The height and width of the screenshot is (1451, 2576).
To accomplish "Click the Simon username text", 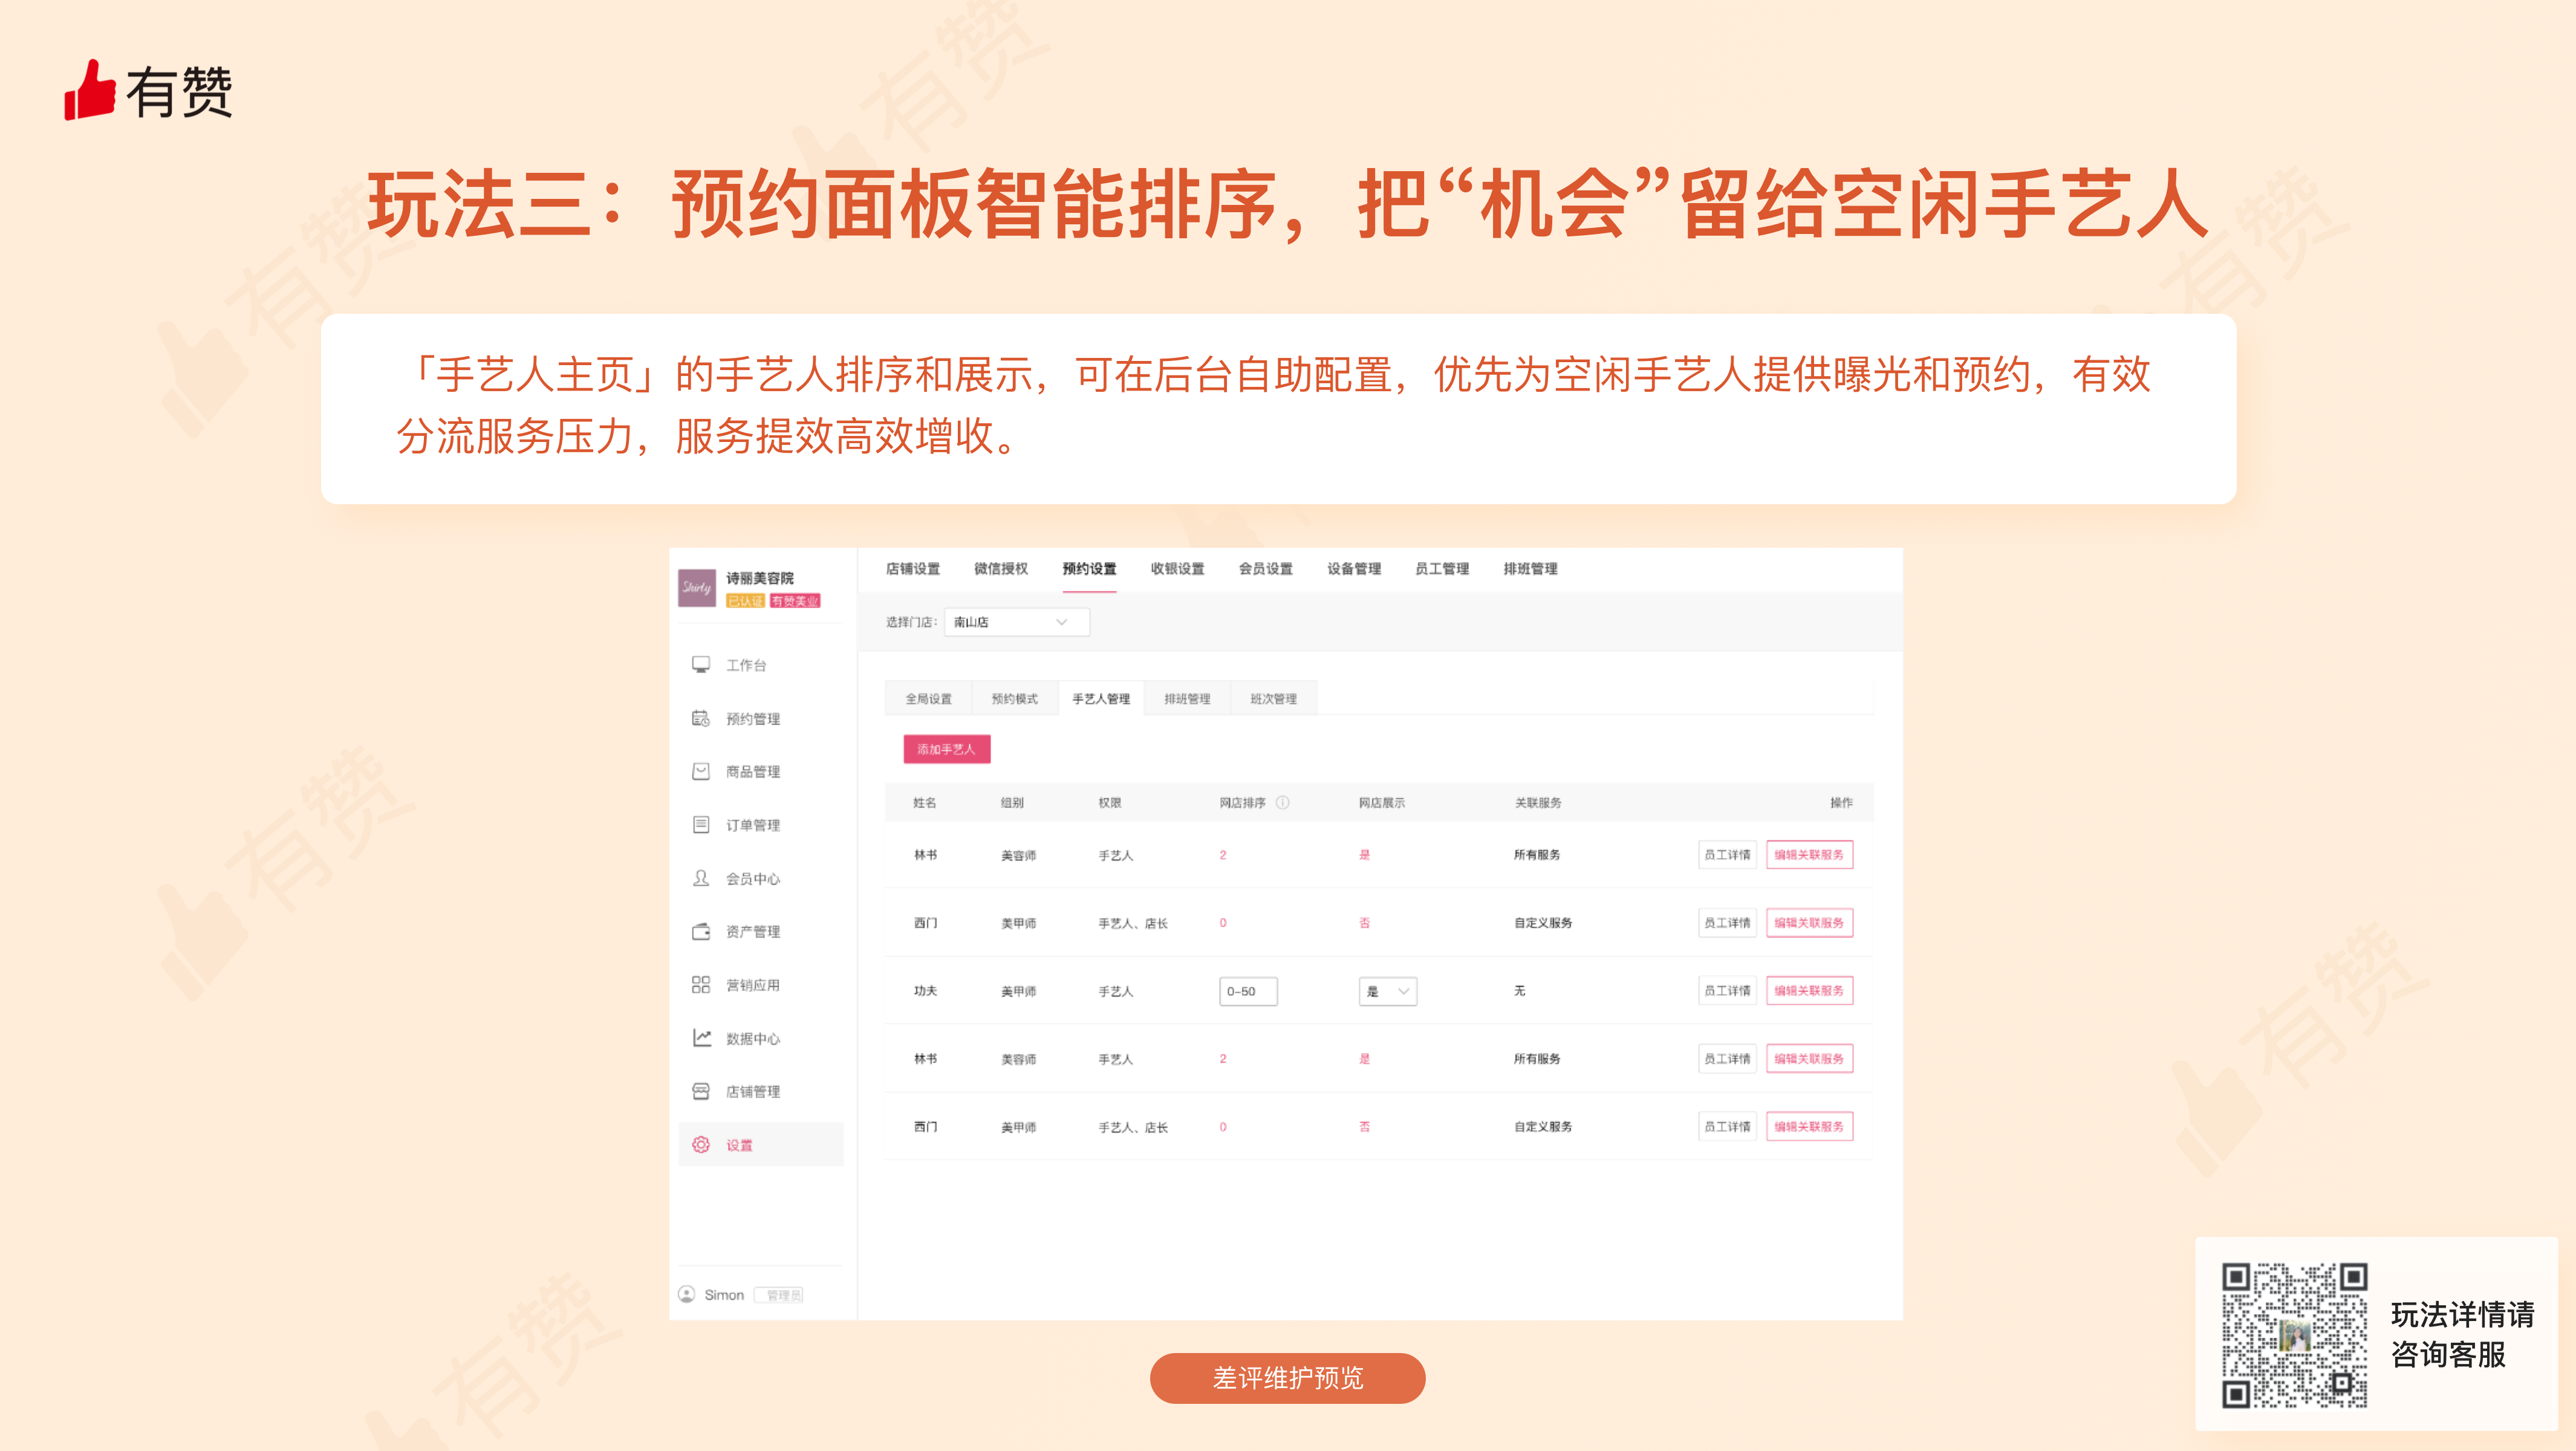I will [724, 1295].
